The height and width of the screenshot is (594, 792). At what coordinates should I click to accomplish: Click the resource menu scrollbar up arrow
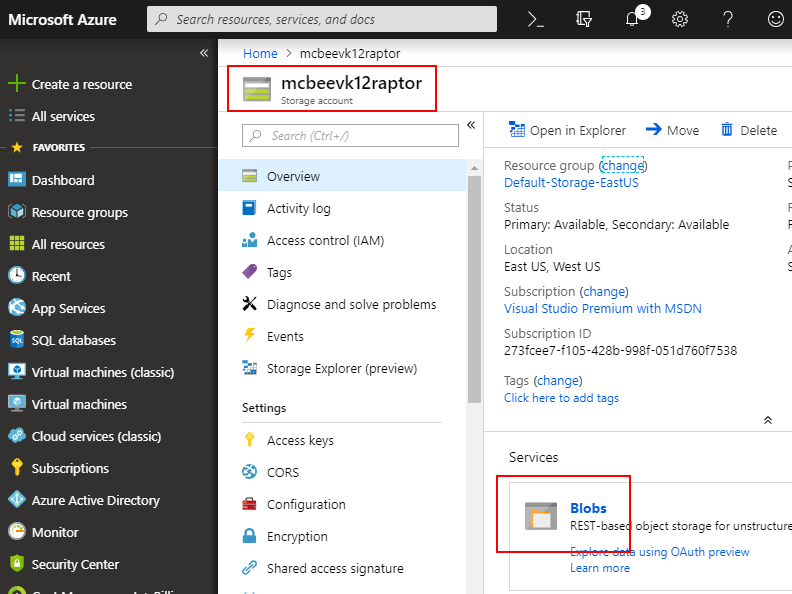click(474, 168)
